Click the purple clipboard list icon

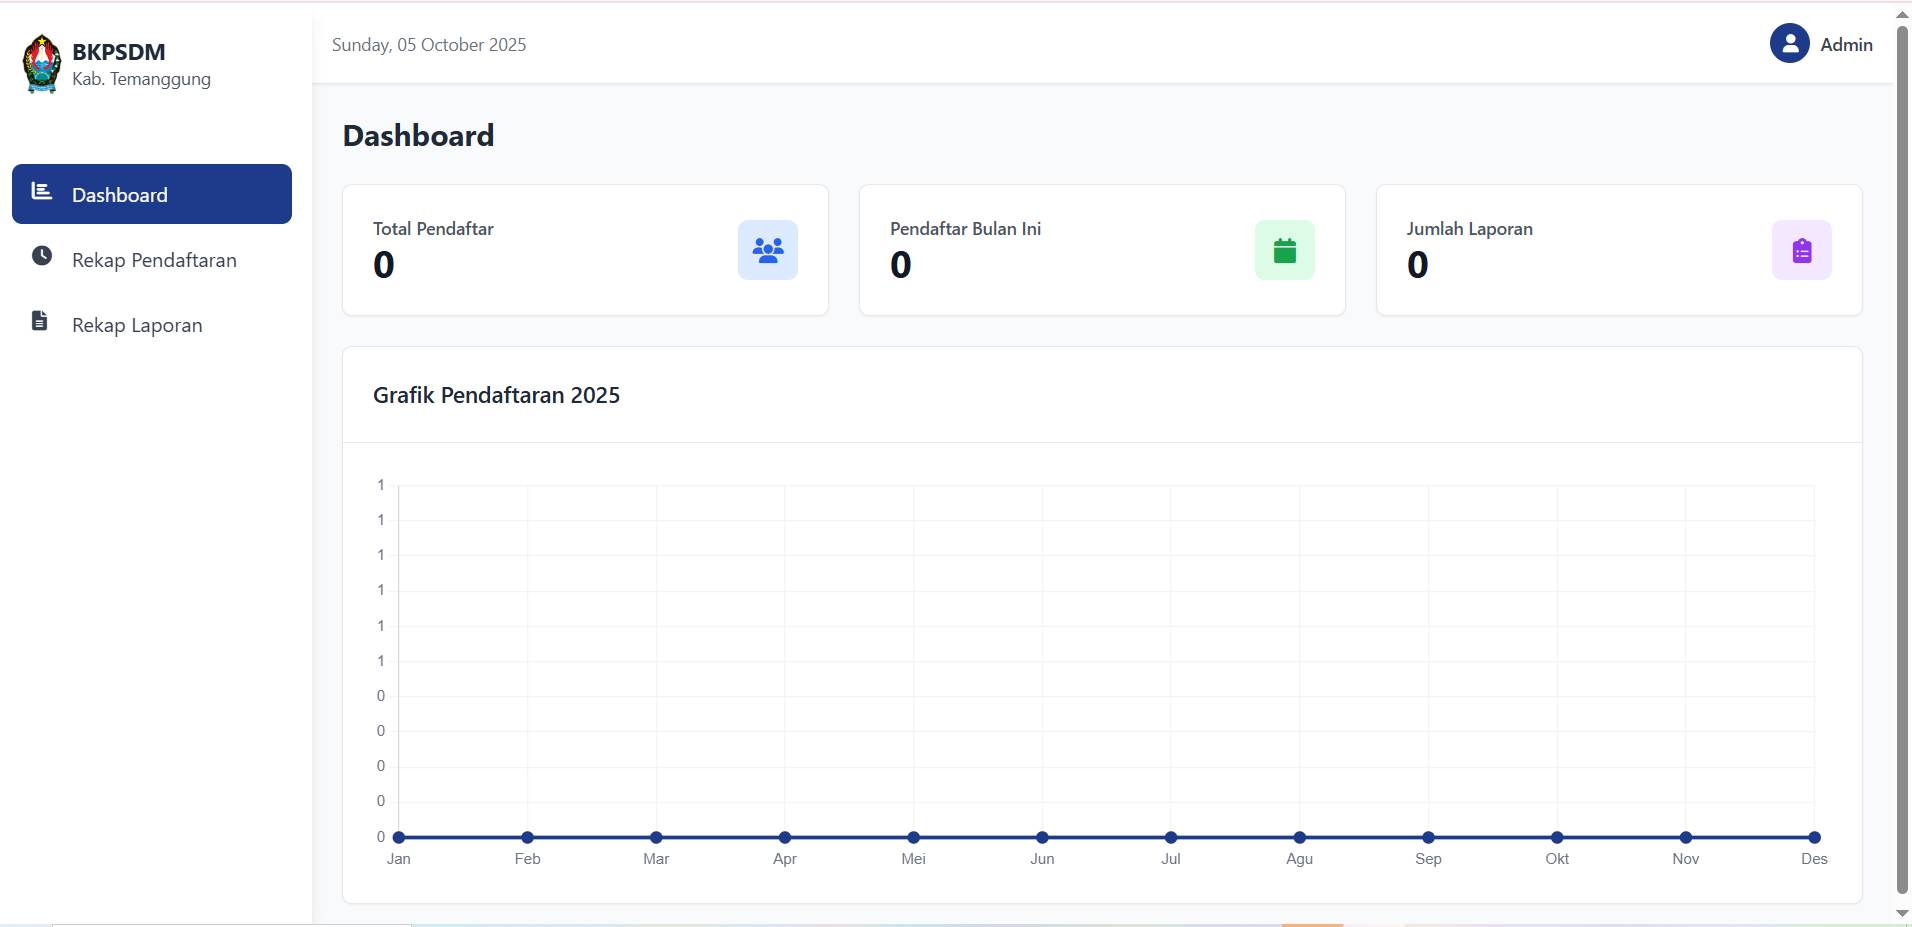coord(1801,250)
